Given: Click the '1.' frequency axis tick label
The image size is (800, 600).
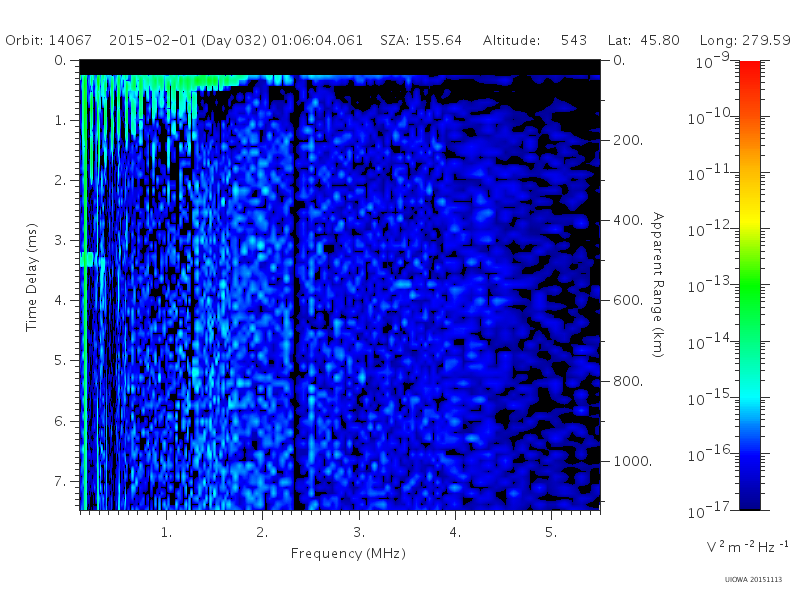Looking at the screenshot, I should [166, 532].
